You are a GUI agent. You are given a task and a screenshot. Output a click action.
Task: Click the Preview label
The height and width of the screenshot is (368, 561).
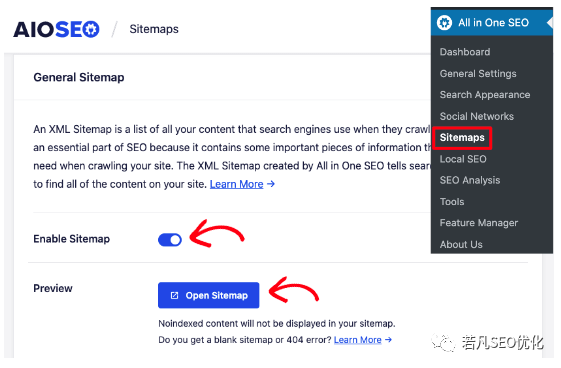53,288
